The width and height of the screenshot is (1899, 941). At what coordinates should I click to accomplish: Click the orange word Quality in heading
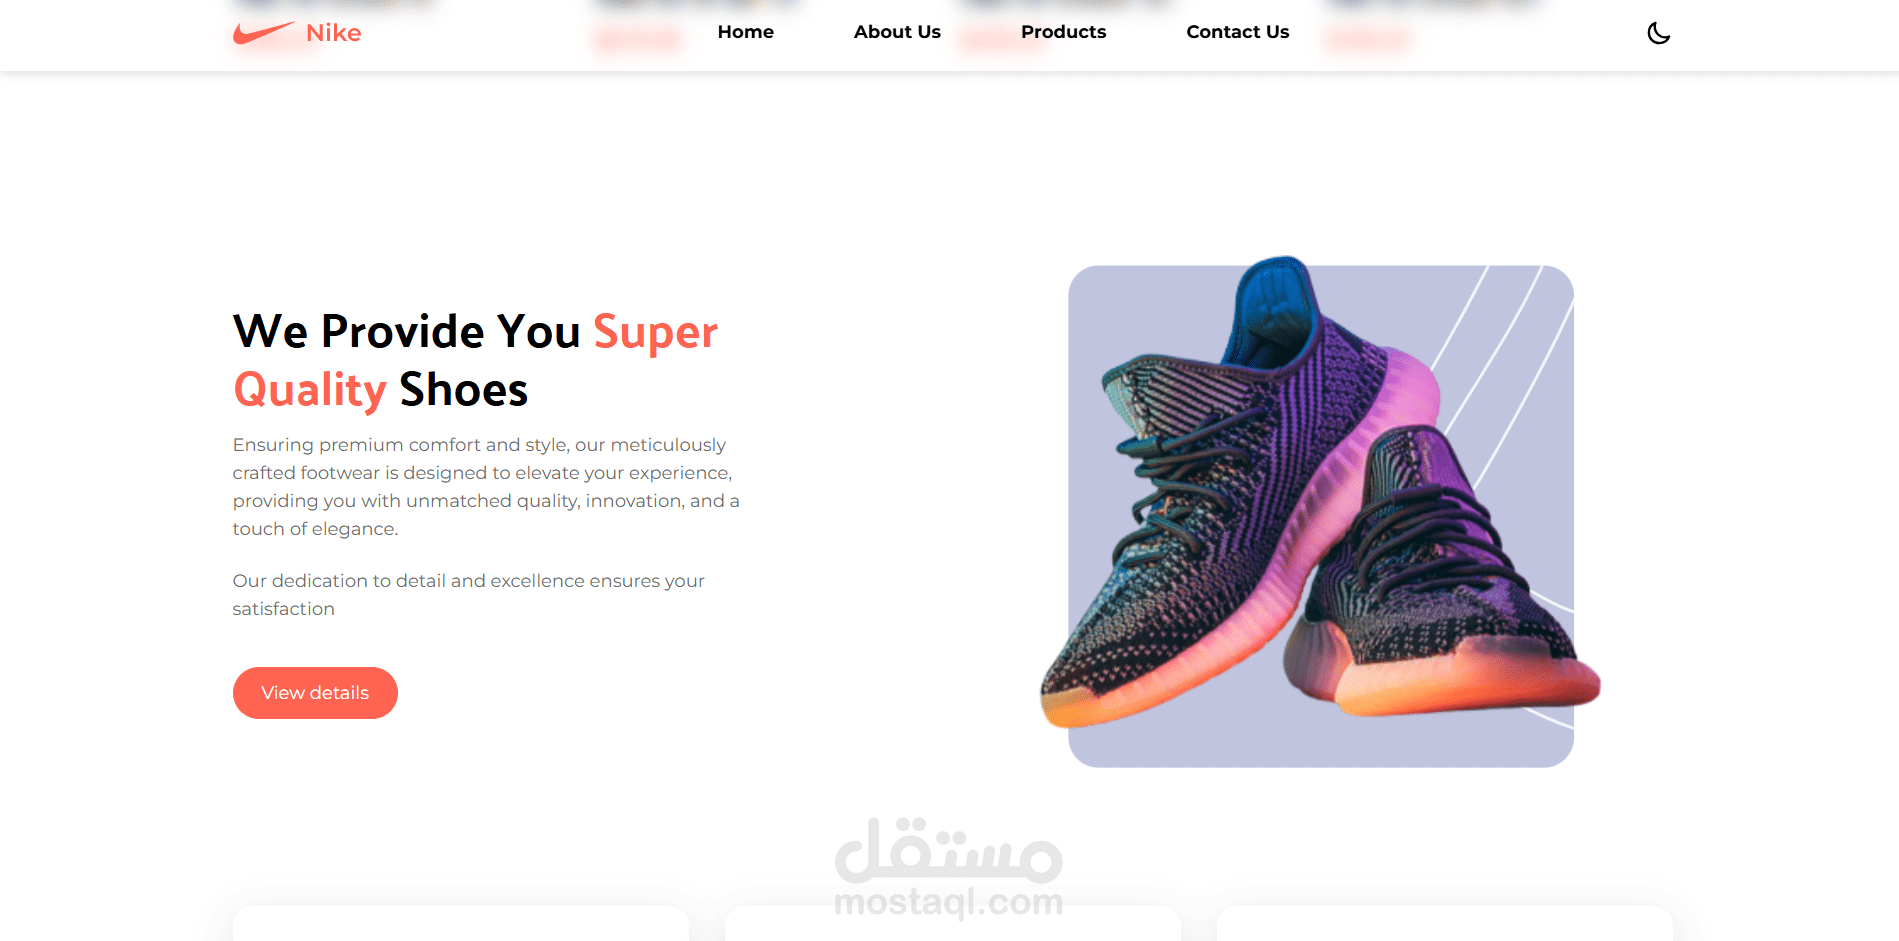(x=310, y=390)
